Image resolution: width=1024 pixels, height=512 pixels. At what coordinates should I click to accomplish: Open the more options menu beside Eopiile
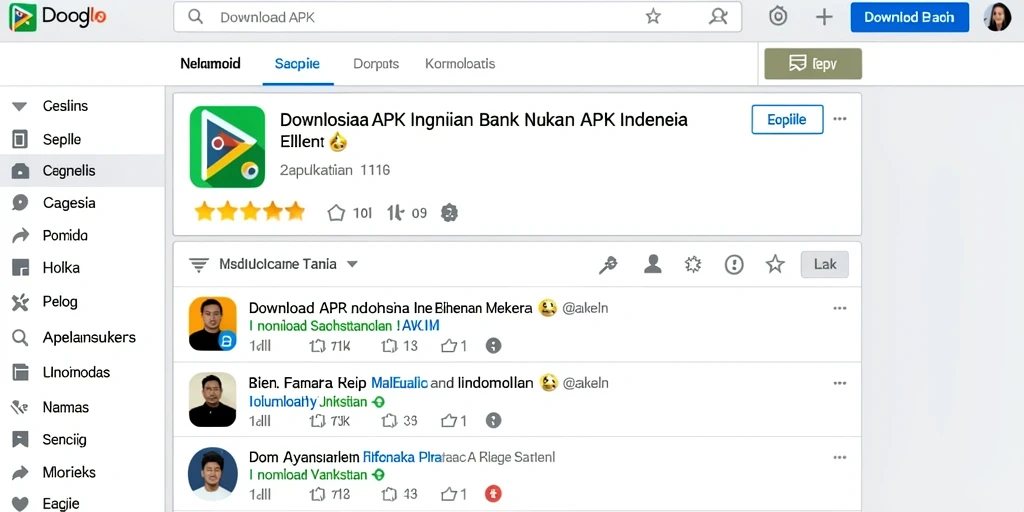840,119
